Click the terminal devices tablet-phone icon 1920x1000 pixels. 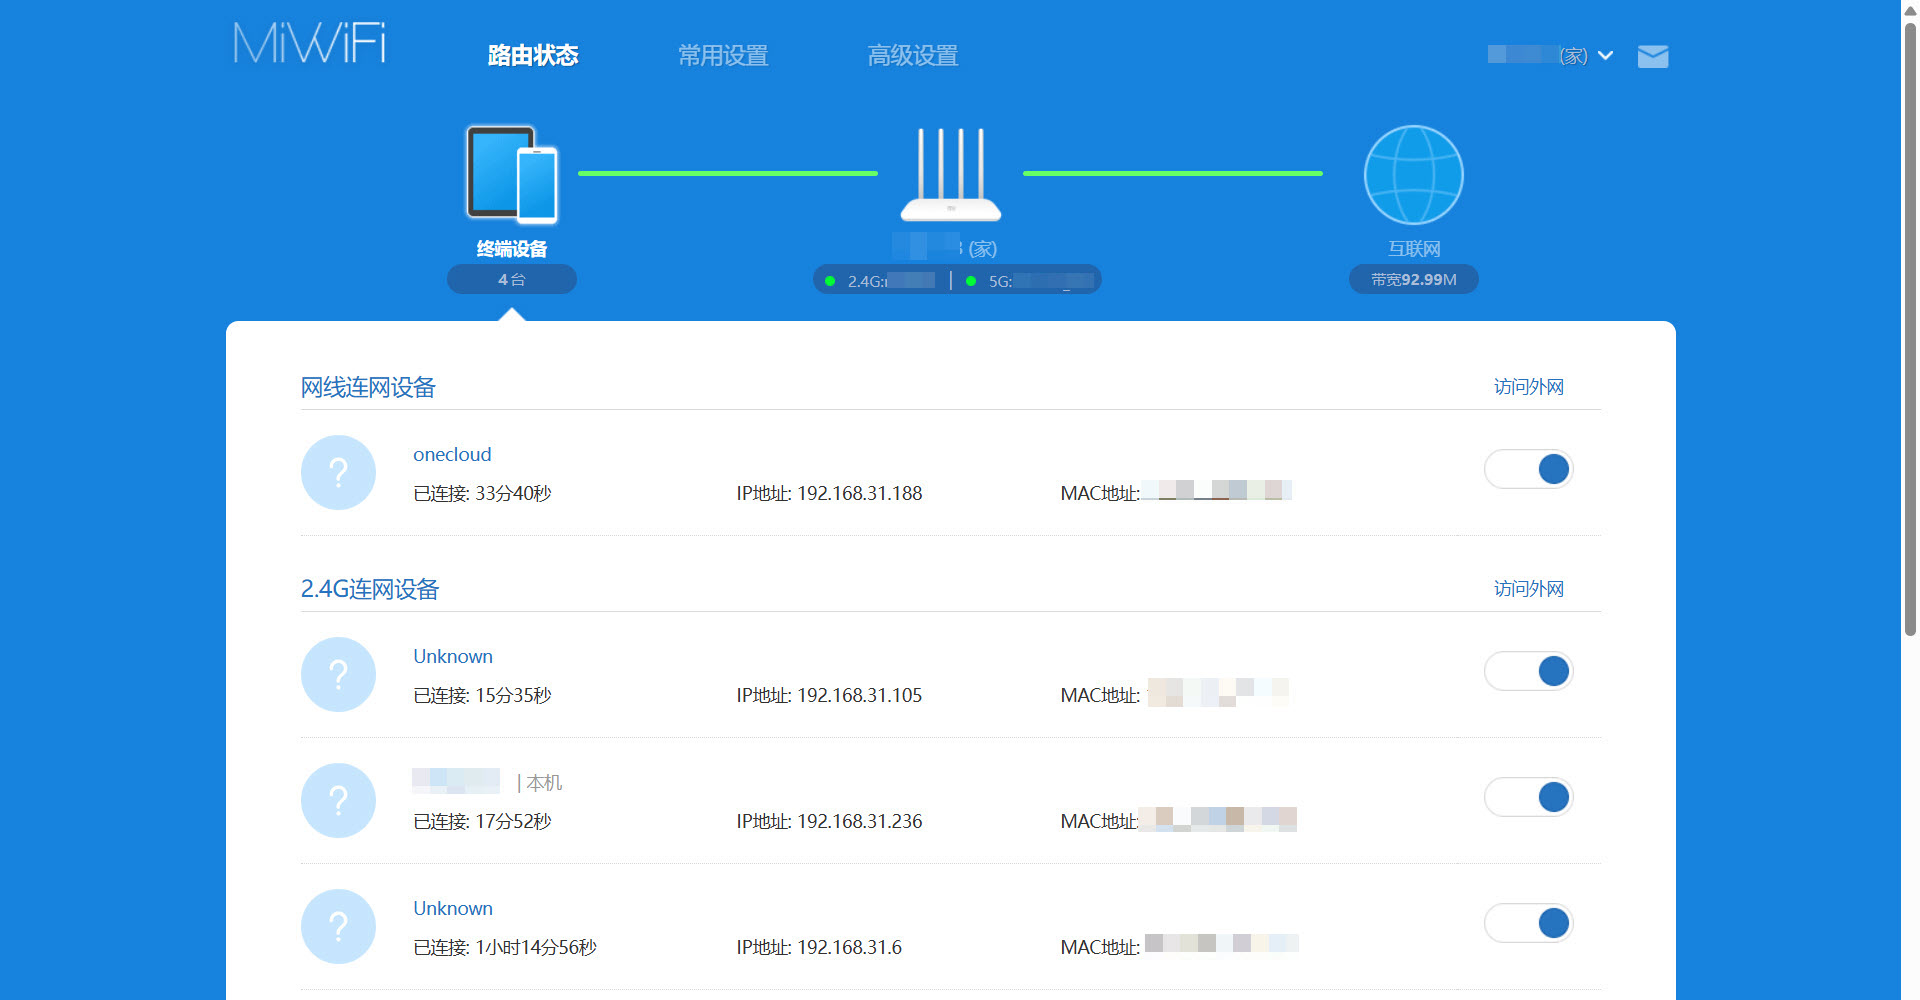click(x=512, y=174)
